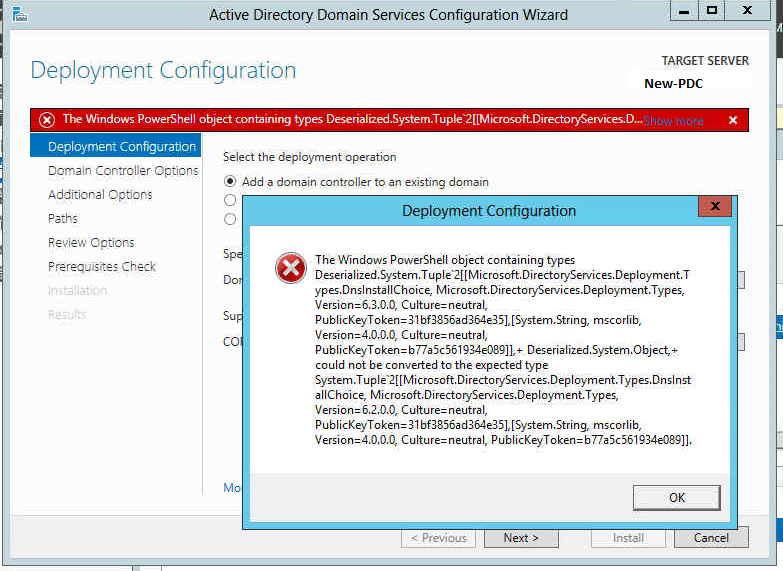This screenshot has height=571, width=783.
Task: Click the 'Select the deployment operation' text
Action: tap(310, 157)
